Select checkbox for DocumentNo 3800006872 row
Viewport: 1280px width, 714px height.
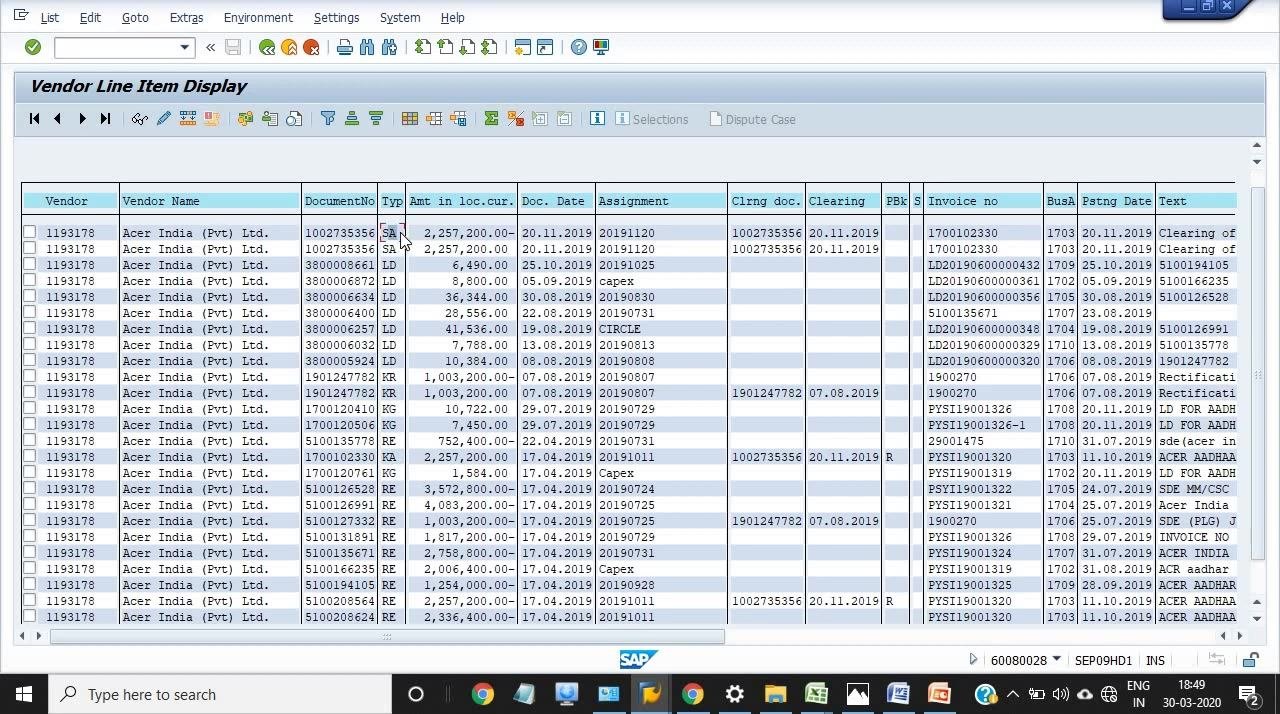30,281
